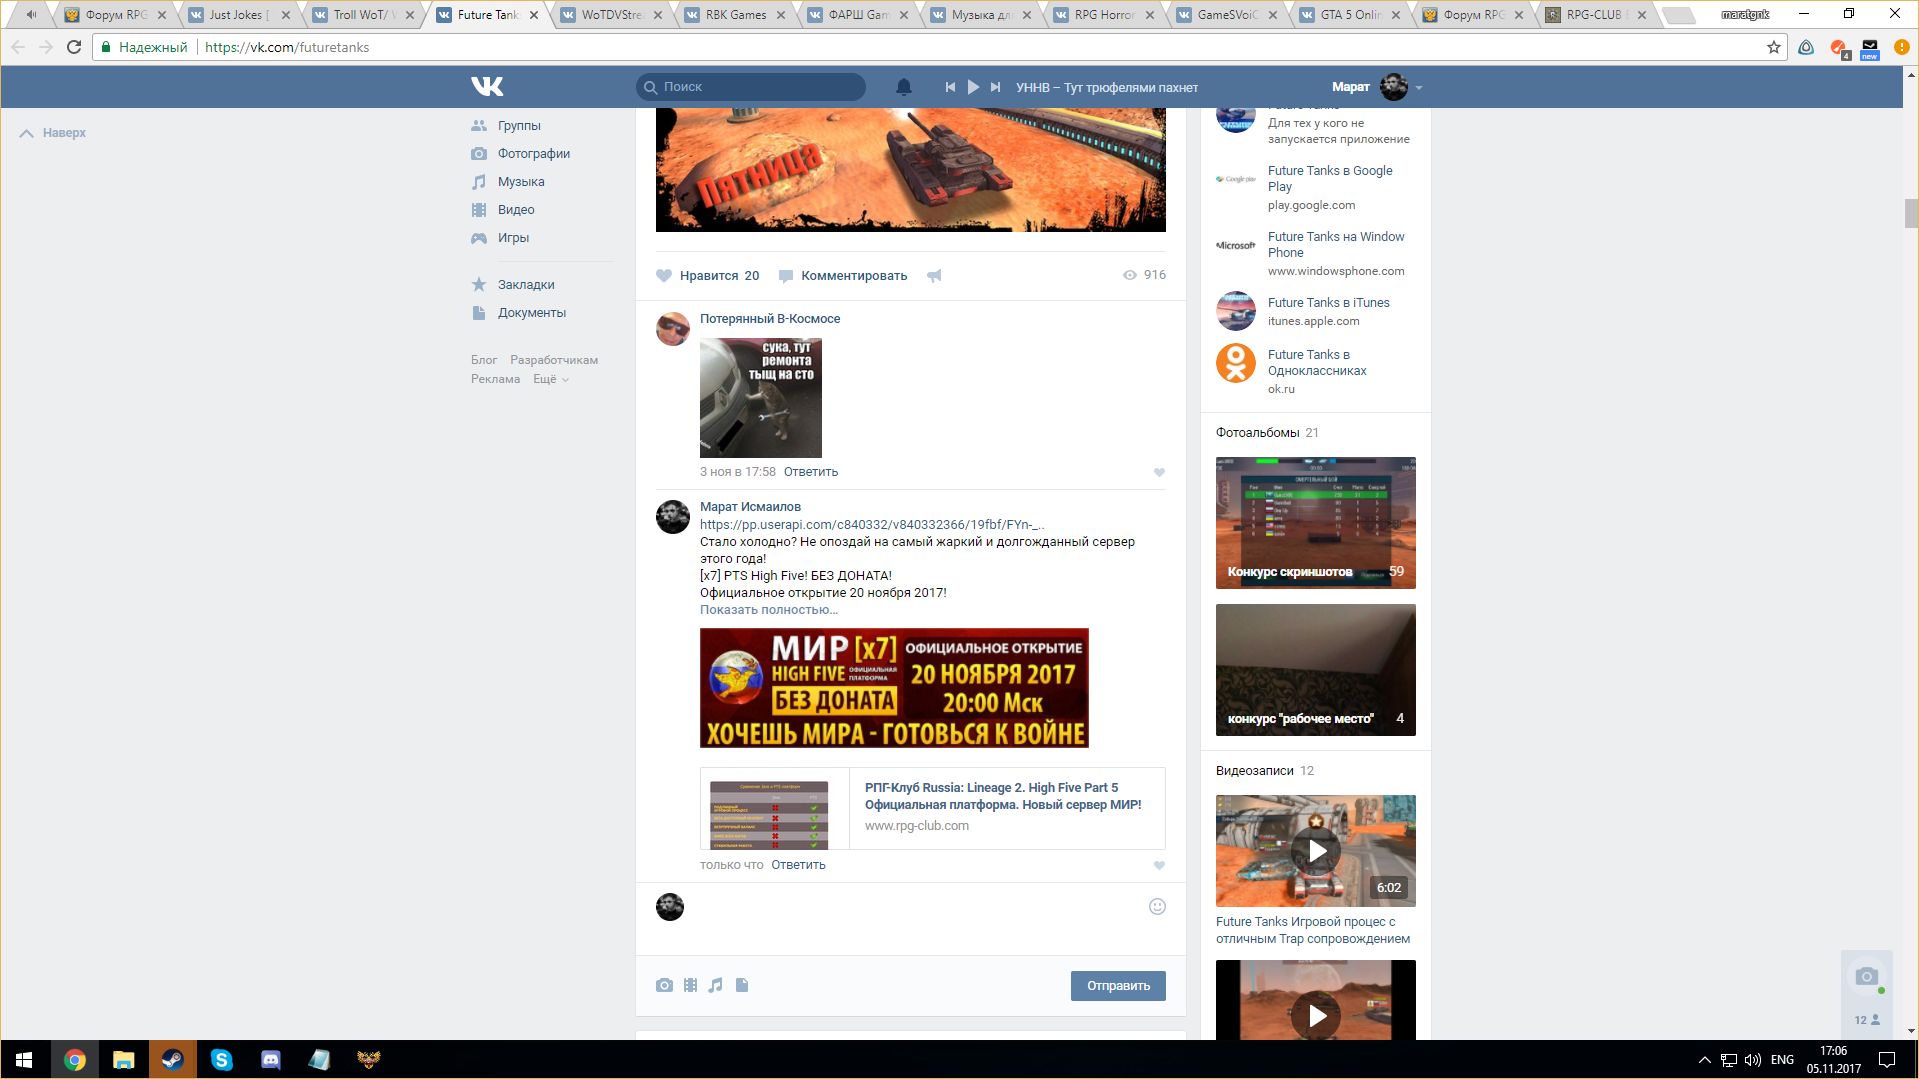
Task: Open Future Tanks на Window Phone link
Action: pos(1336,245)
